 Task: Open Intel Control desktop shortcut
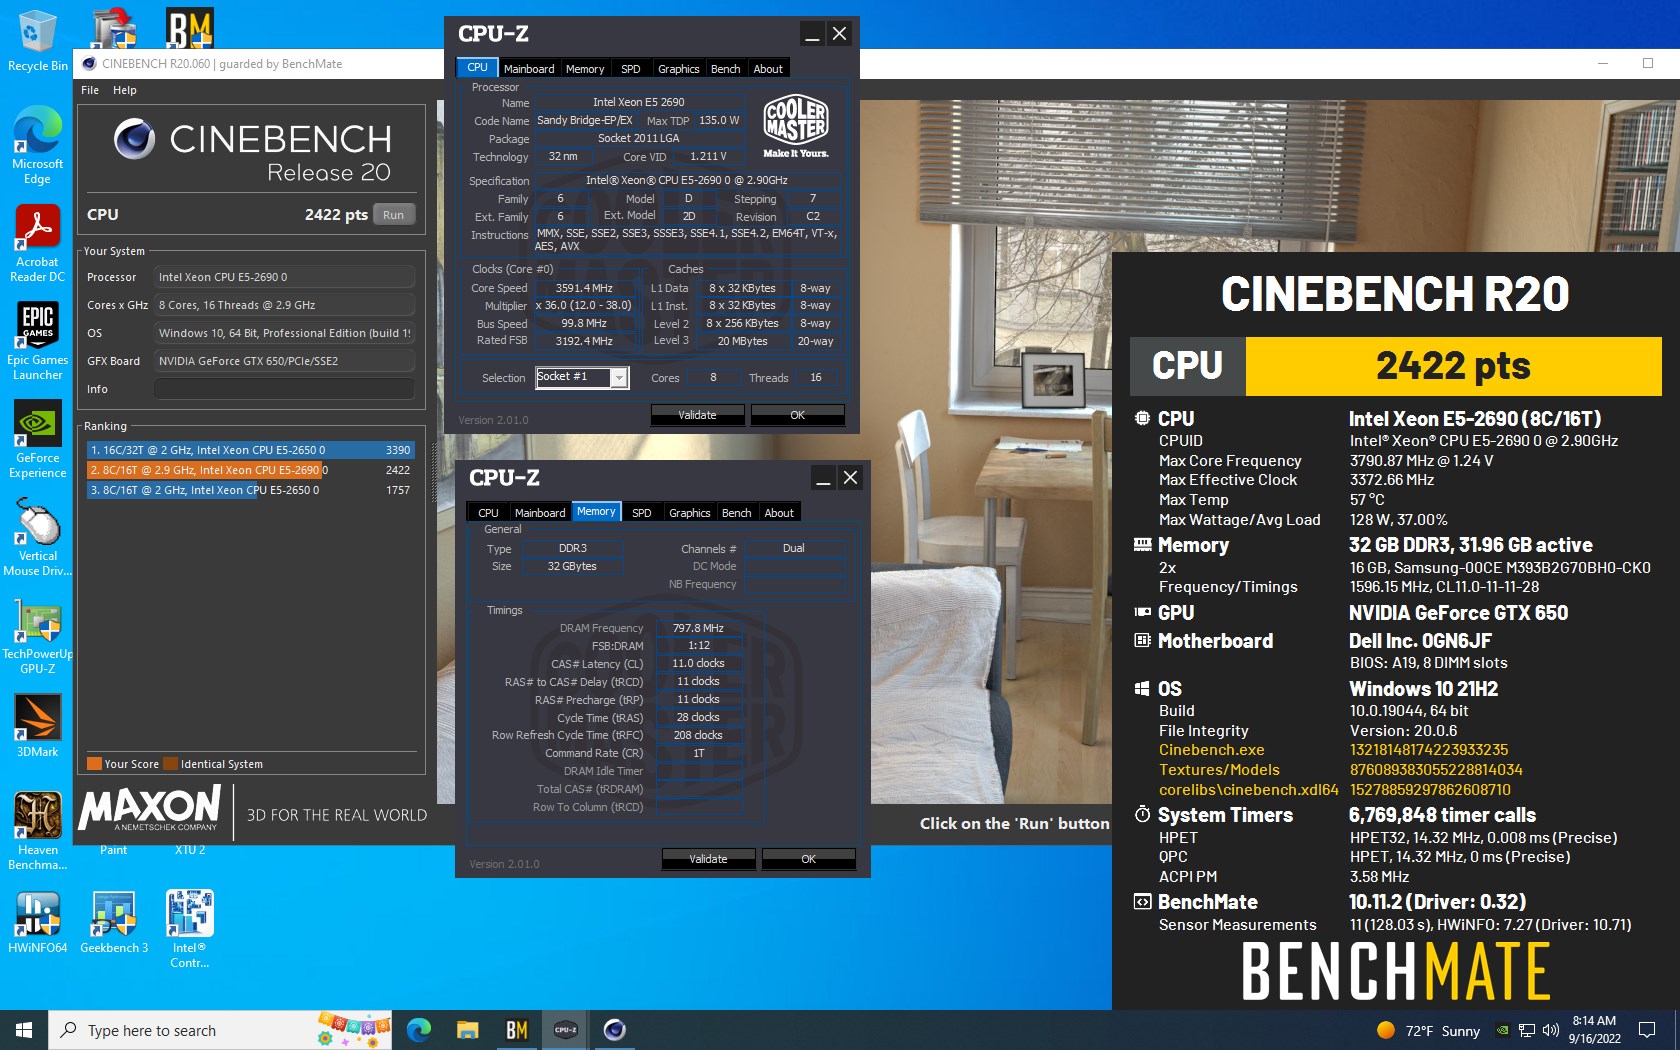189,929
